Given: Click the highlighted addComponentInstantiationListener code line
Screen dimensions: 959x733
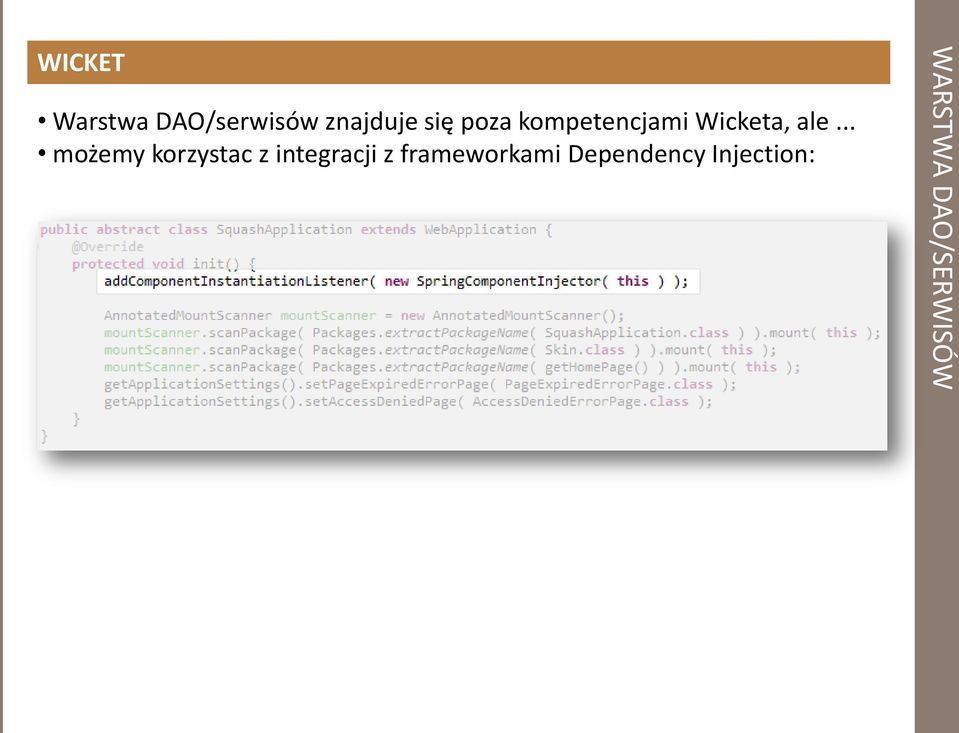Looking at the screenshot, I should click(398, 281).
